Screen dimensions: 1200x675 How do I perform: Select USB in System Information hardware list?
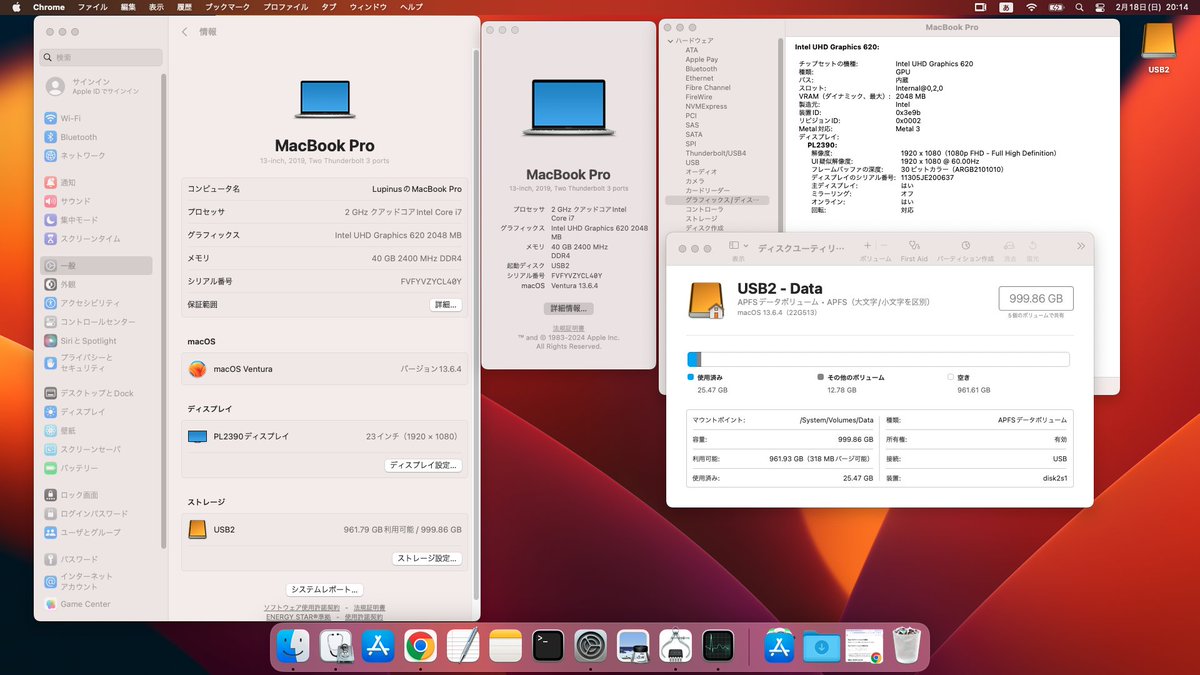pos(692,162)
